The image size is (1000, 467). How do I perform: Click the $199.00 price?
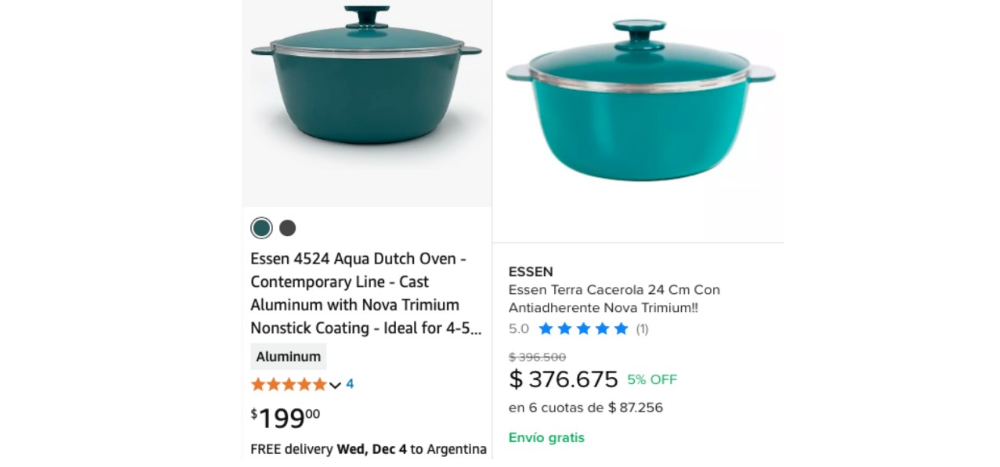[x=286, y=417]
